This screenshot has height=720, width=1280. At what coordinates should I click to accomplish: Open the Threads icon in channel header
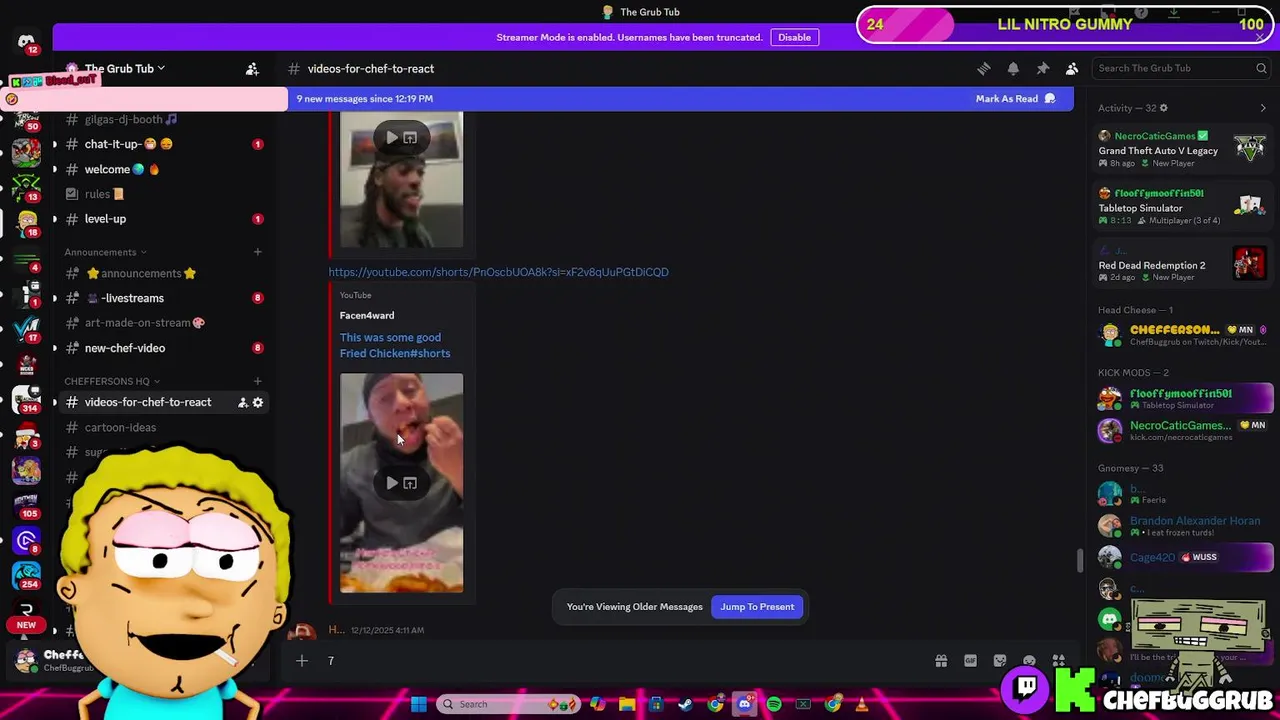click(x=984, y=68)
